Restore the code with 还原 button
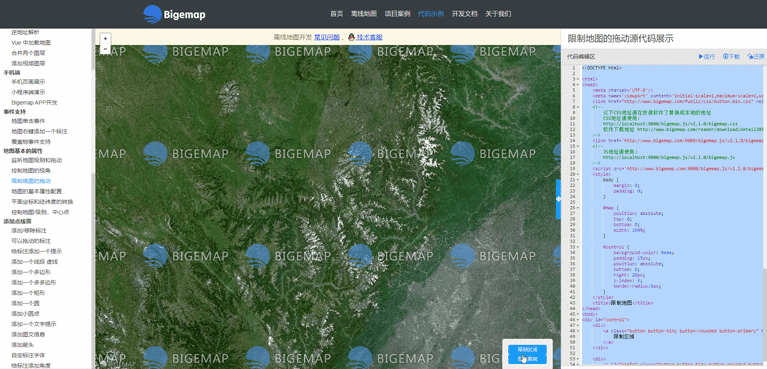The height and width of the screenshot is (369, 767). [756, 57]
